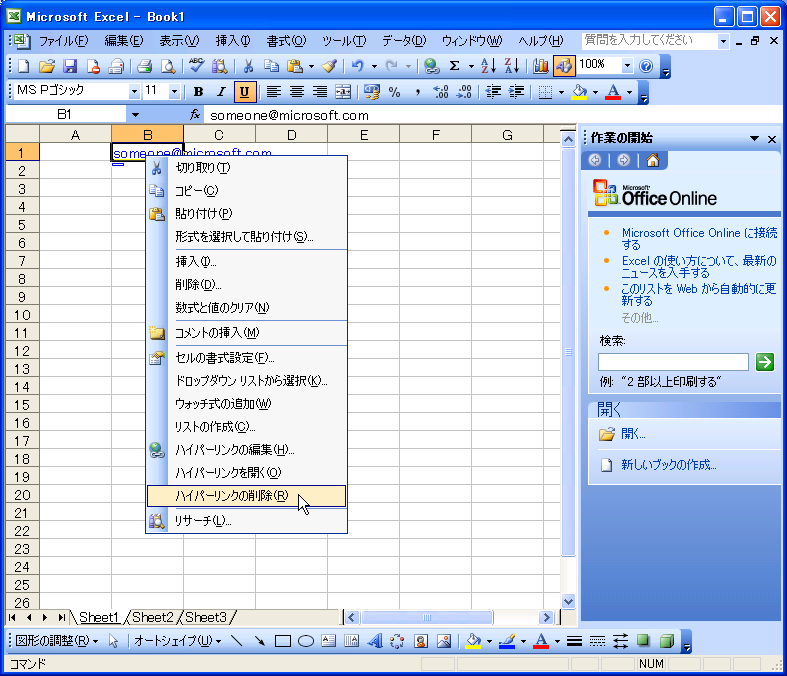This screenshot has width=787, height=676.
Task: Sort ascending with A-Z icon
Action: click(x=488, y=66)
